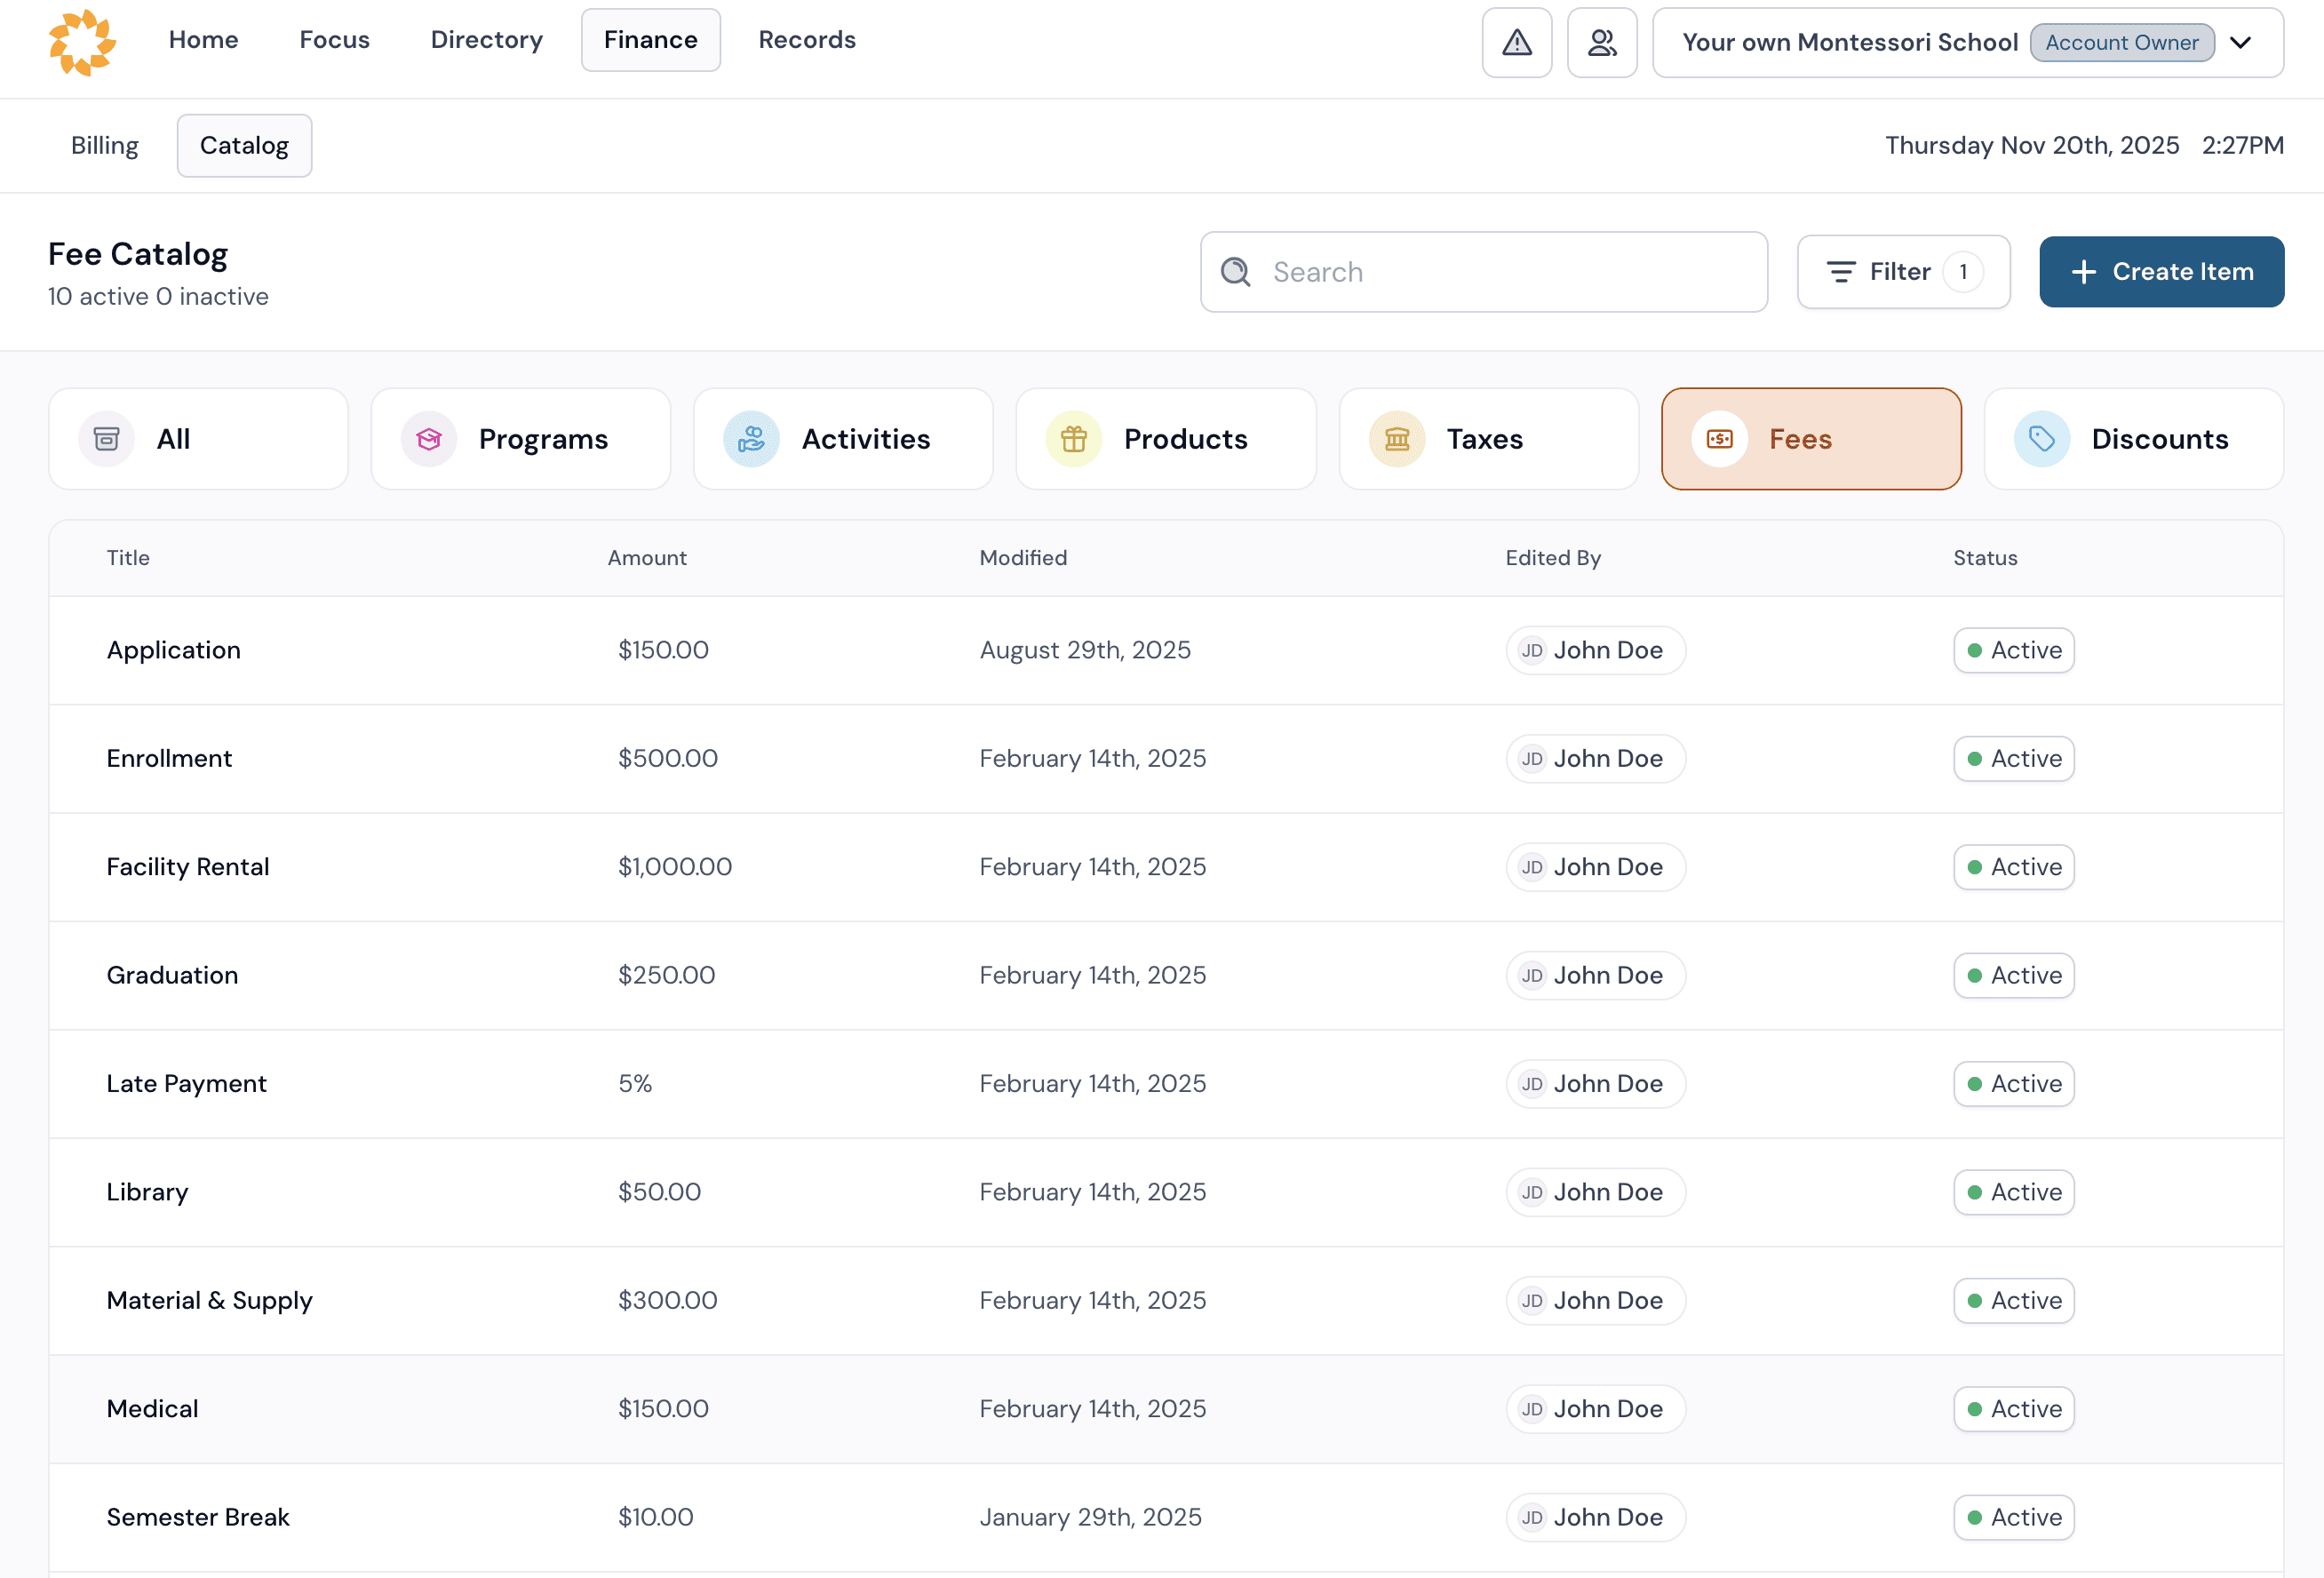Click the Account Owner badge
2324x1578 pixels.
coord(2121,42)
